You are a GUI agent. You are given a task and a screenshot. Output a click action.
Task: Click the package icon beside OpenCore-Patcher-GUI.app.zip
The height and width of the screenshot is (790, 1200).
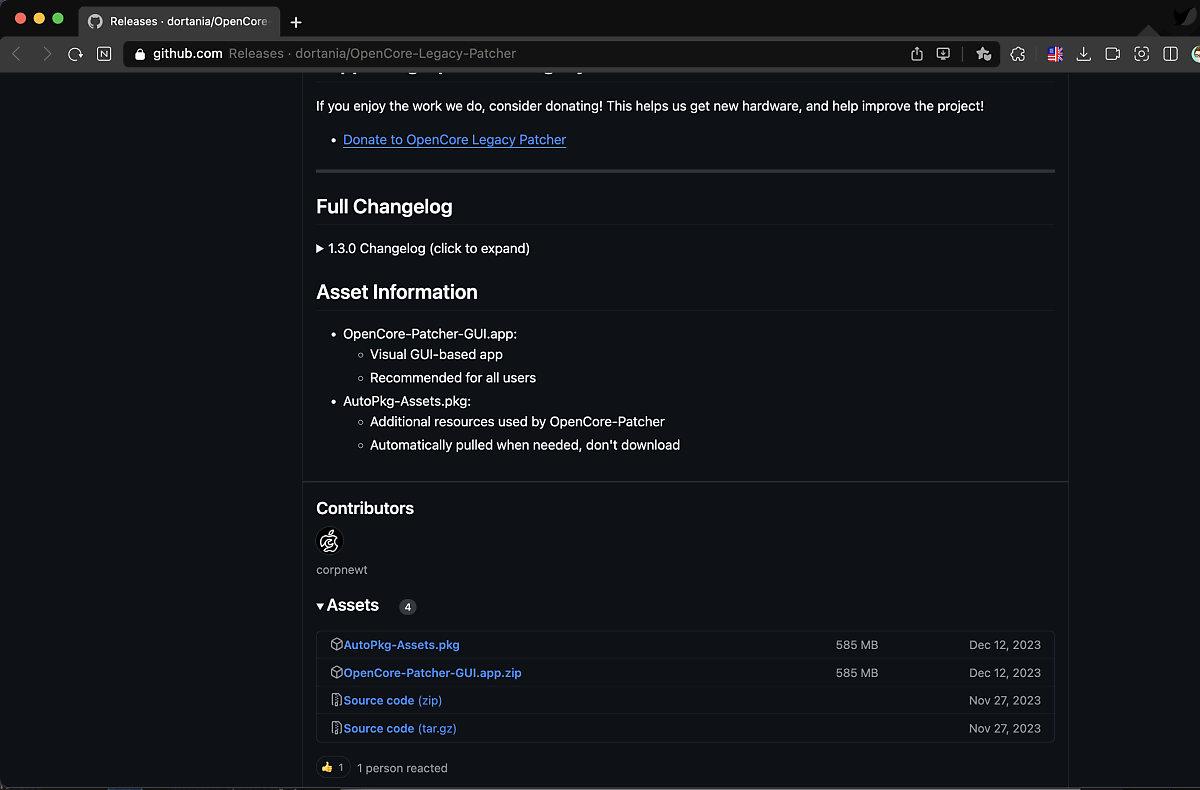click(x=337, y=673)
